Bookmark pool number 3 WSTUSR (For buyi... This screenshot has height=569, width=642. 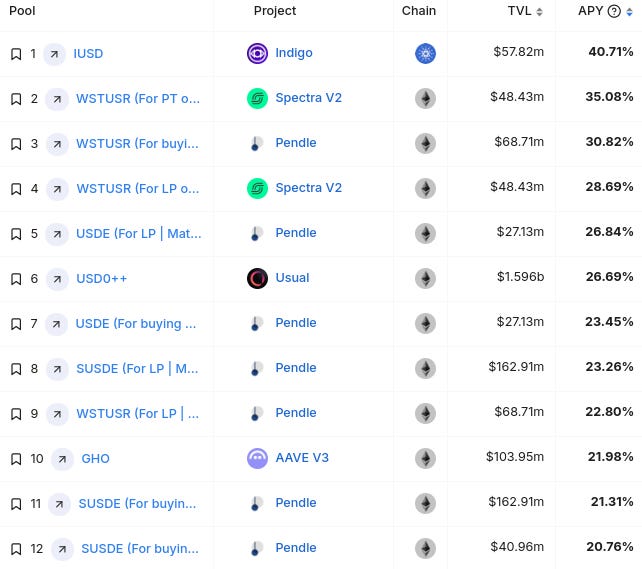tap(16, 144)
